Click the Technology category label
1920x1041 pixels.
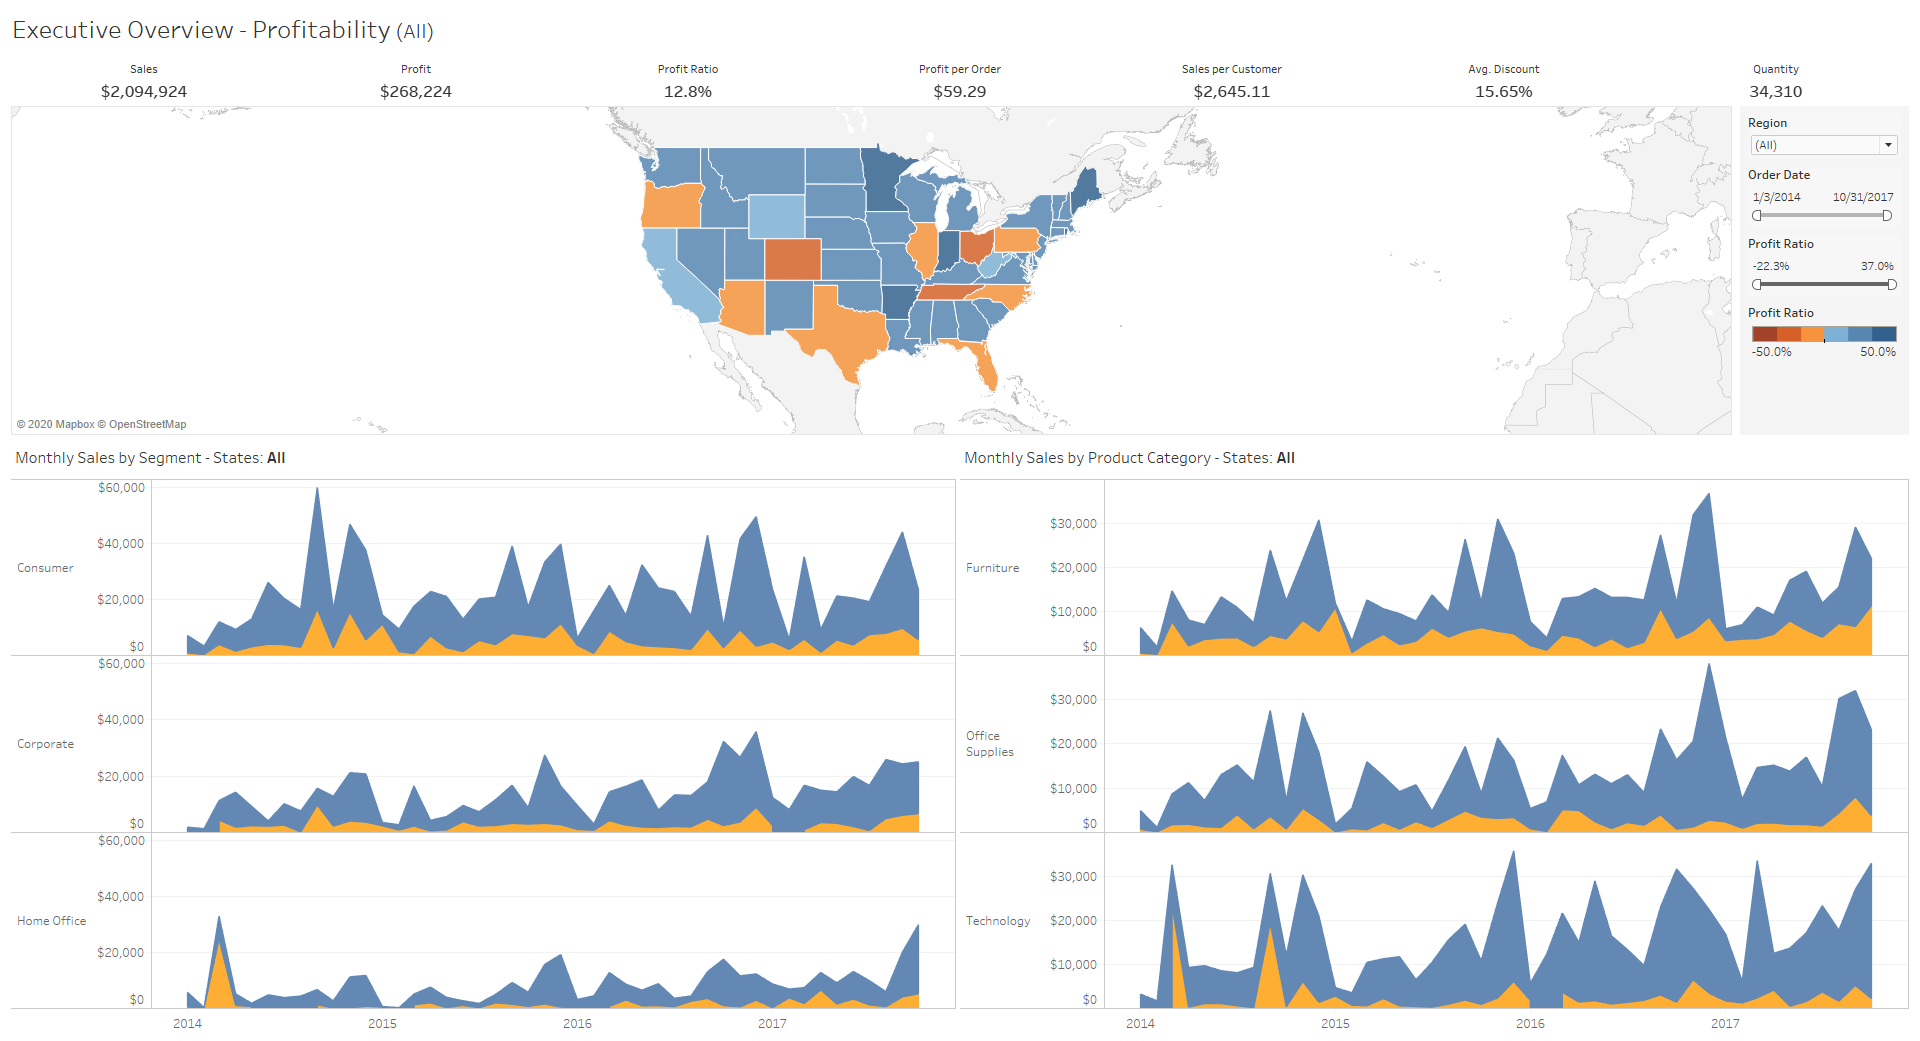[x=998, y=921]
